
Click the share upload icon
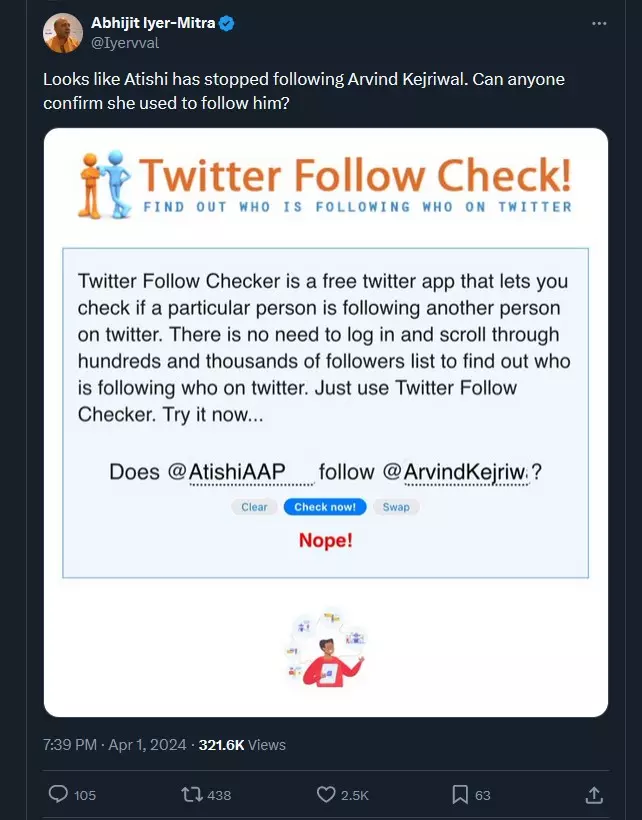[594, 795]
